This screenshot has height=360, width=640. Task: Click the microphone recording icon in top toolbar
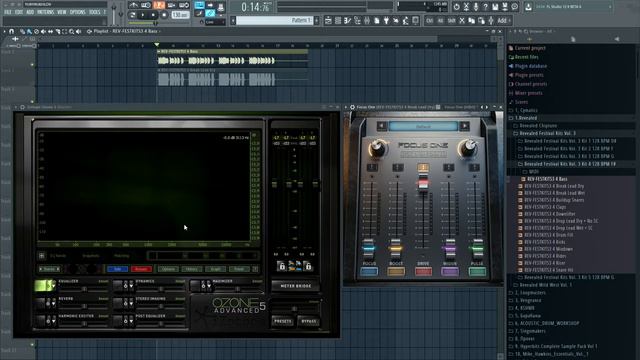(x=476, y=7)
